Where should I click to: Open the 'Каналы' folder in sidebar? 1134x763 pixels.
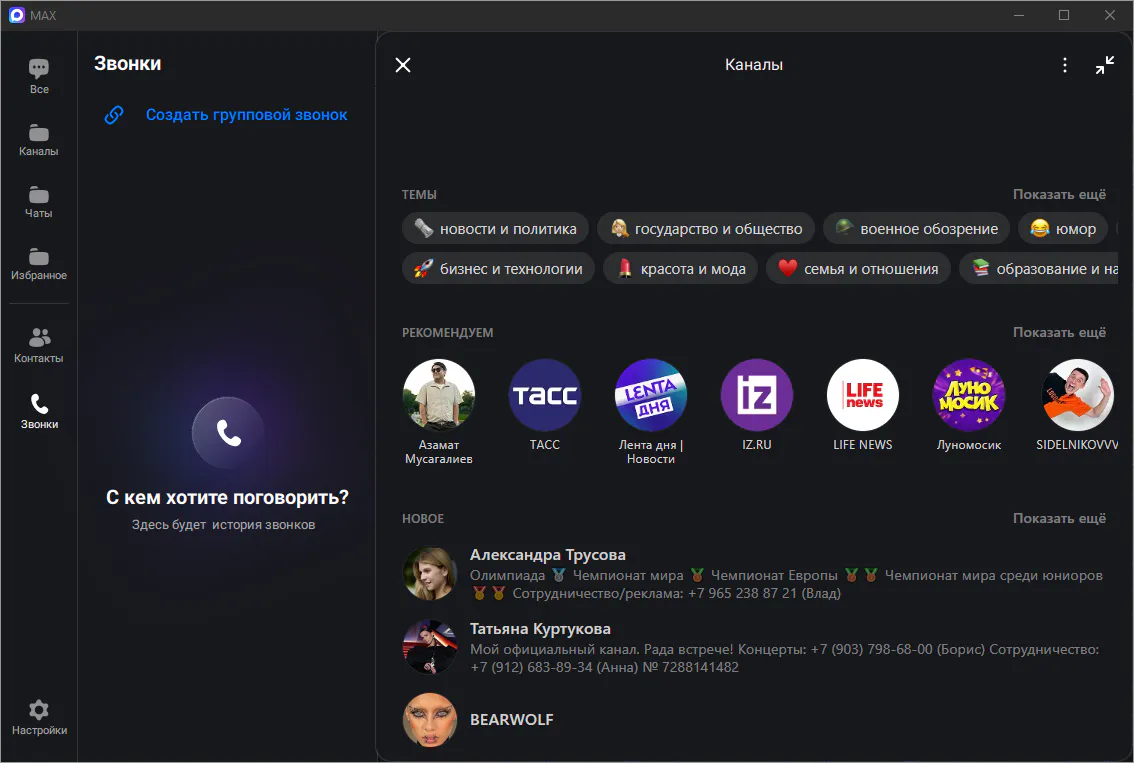(39, 140)
